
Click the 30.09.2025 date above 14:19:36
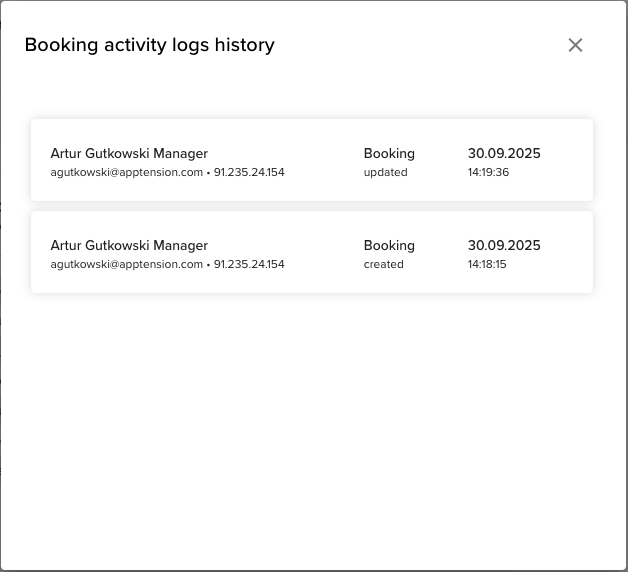(x=504, y=153)
